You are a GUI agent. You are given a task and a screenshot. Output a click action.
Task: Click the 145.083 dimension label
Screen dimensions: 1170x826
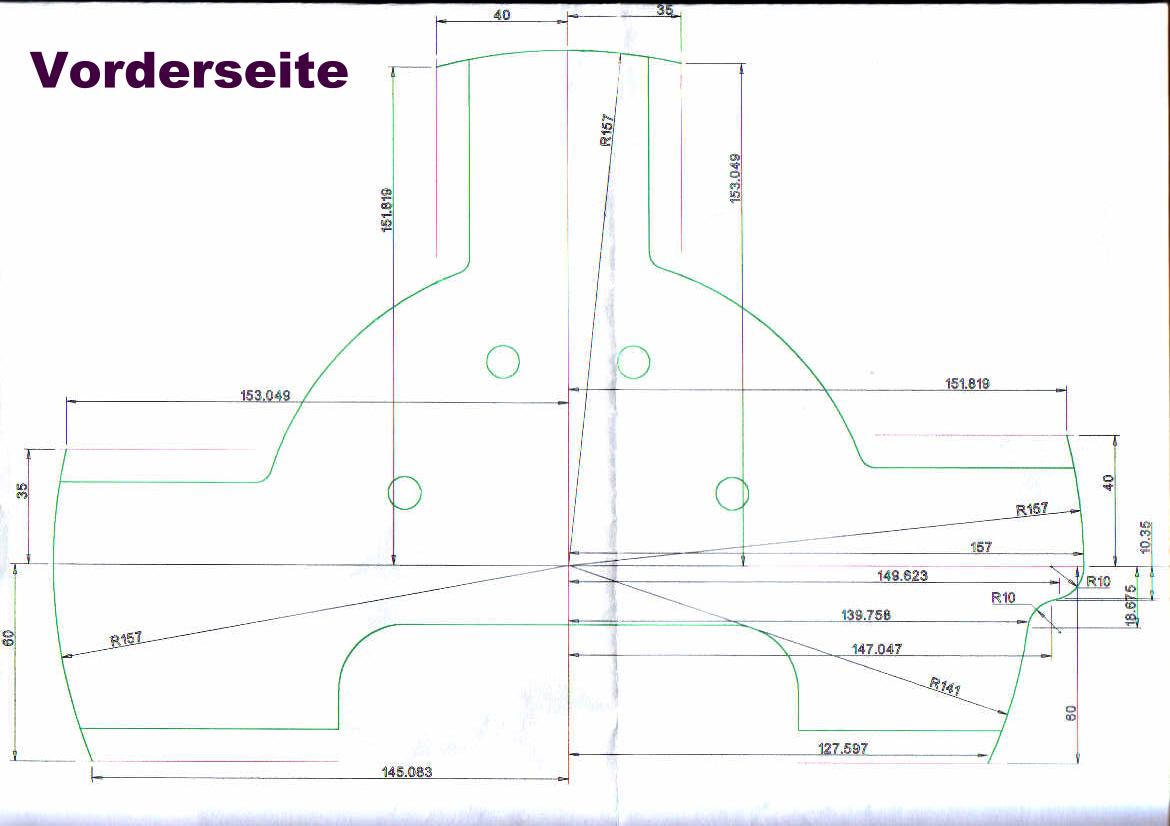407,771
